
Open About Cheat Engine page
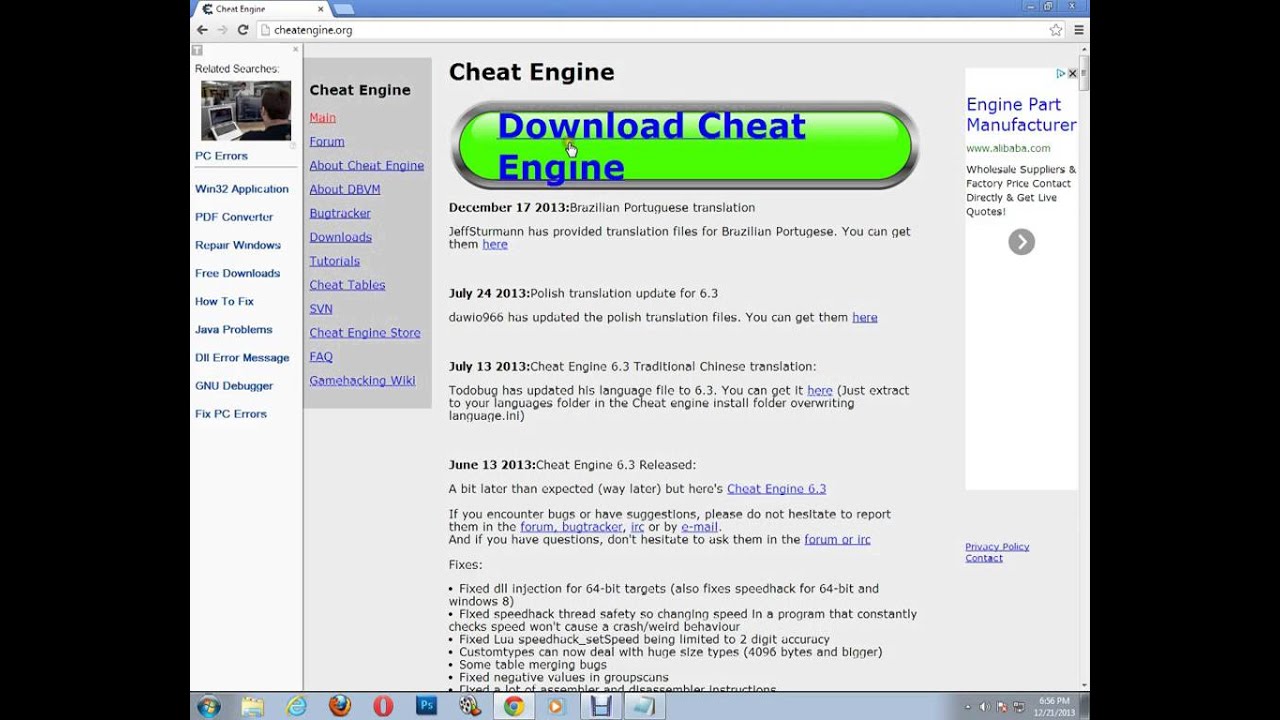click(366, 166)
